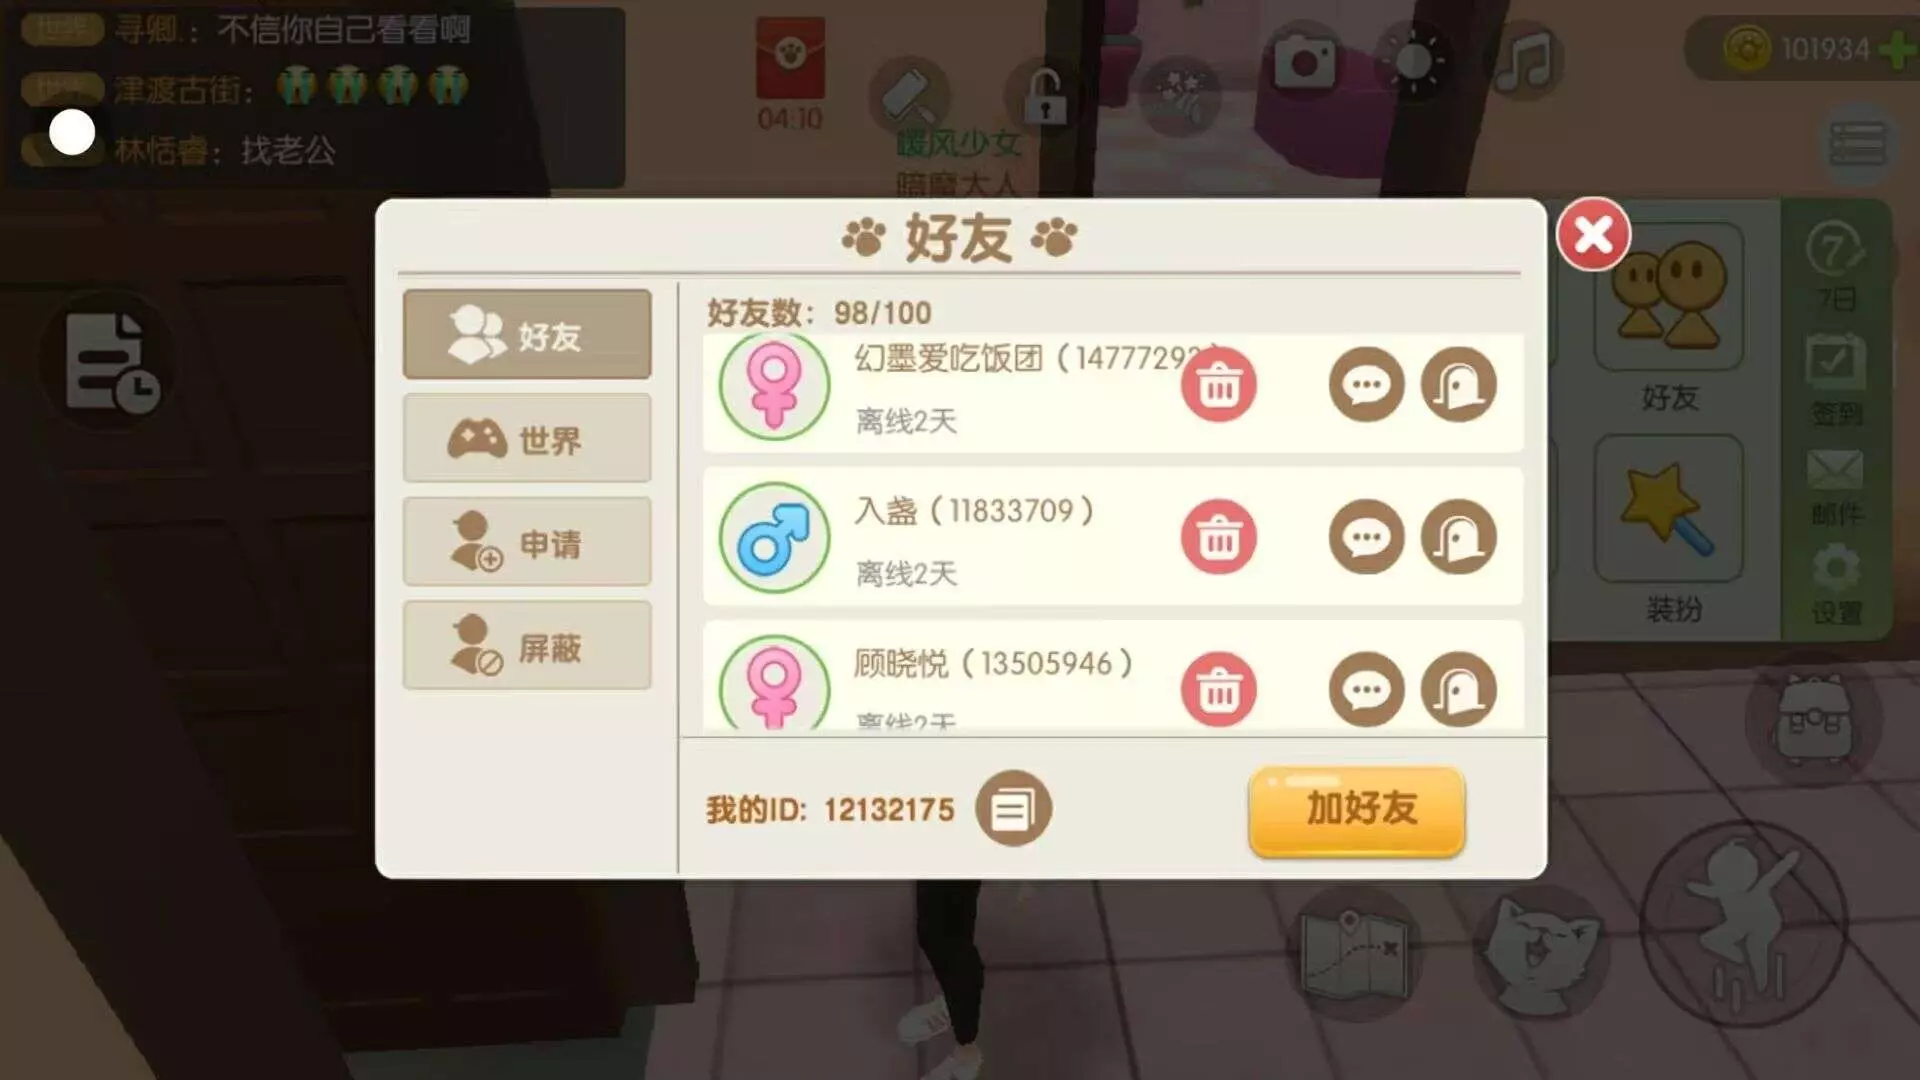The width and height of the screenshot is (1920, 1080).
Task: Visit 顾晓悦's home via door icon
Action: [x=1458, y=689]
